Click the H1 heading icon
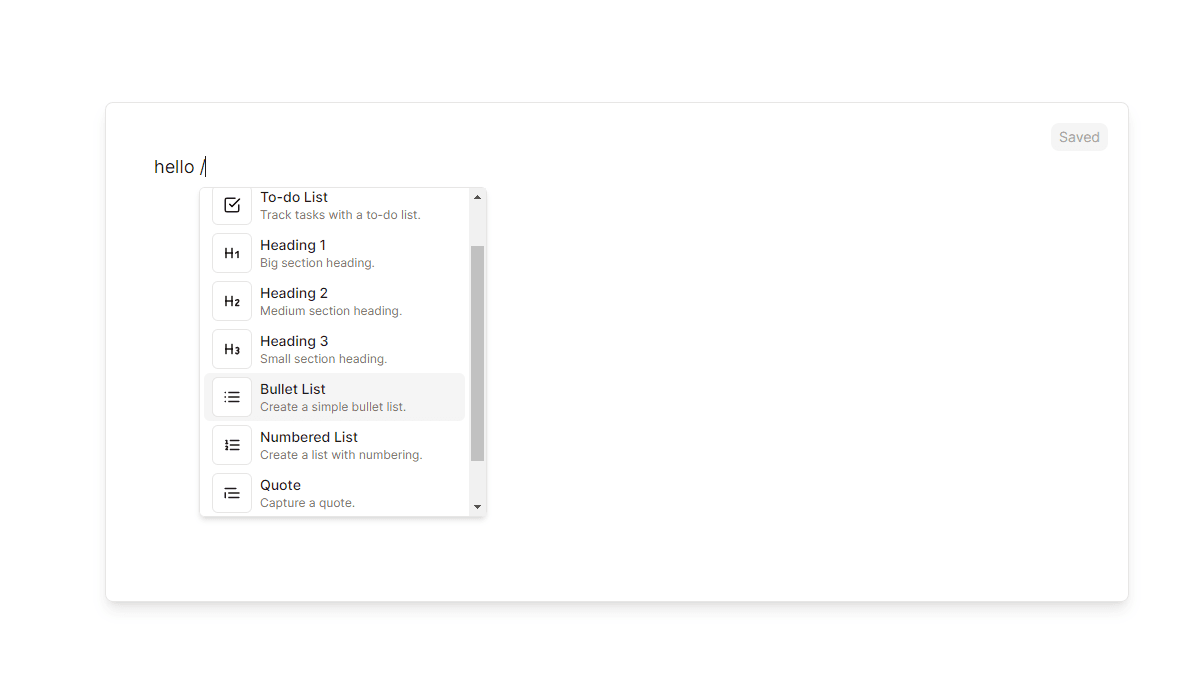 pos(232,253)
